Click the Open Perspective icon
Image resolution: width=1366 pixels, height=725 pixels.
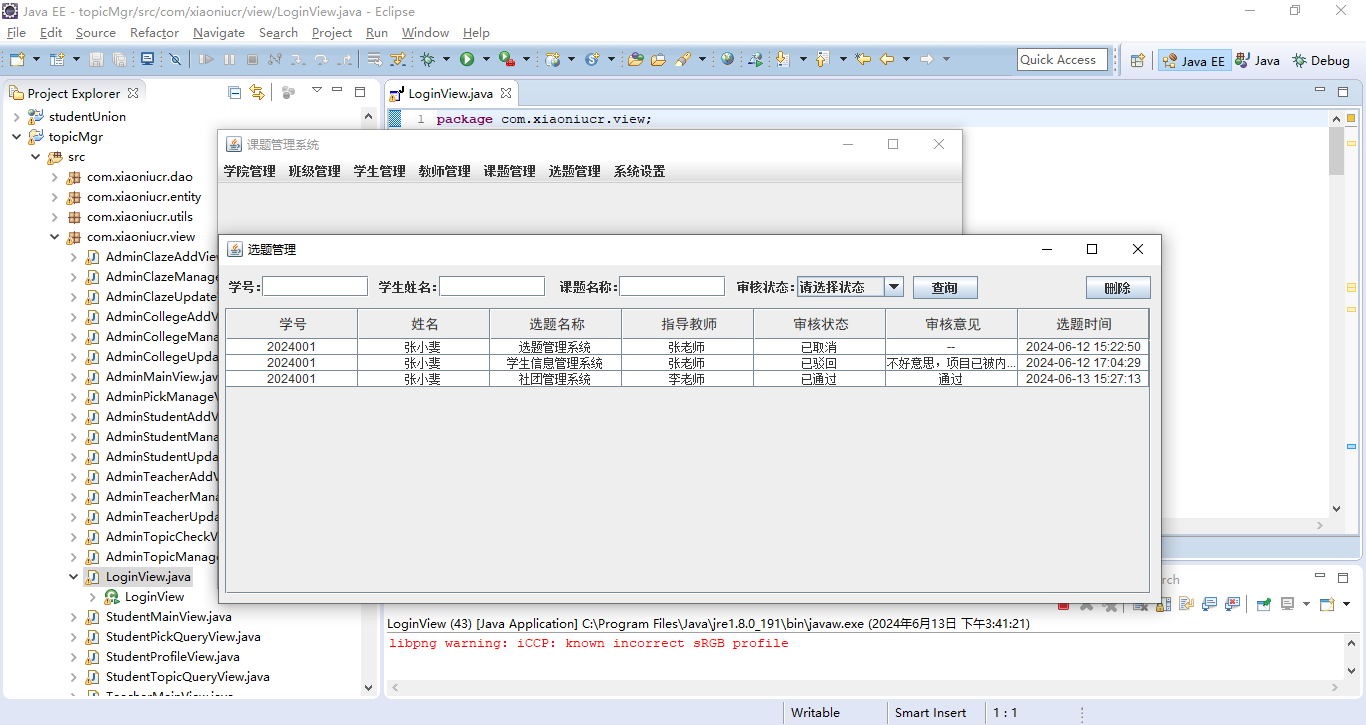[1137, 60]
